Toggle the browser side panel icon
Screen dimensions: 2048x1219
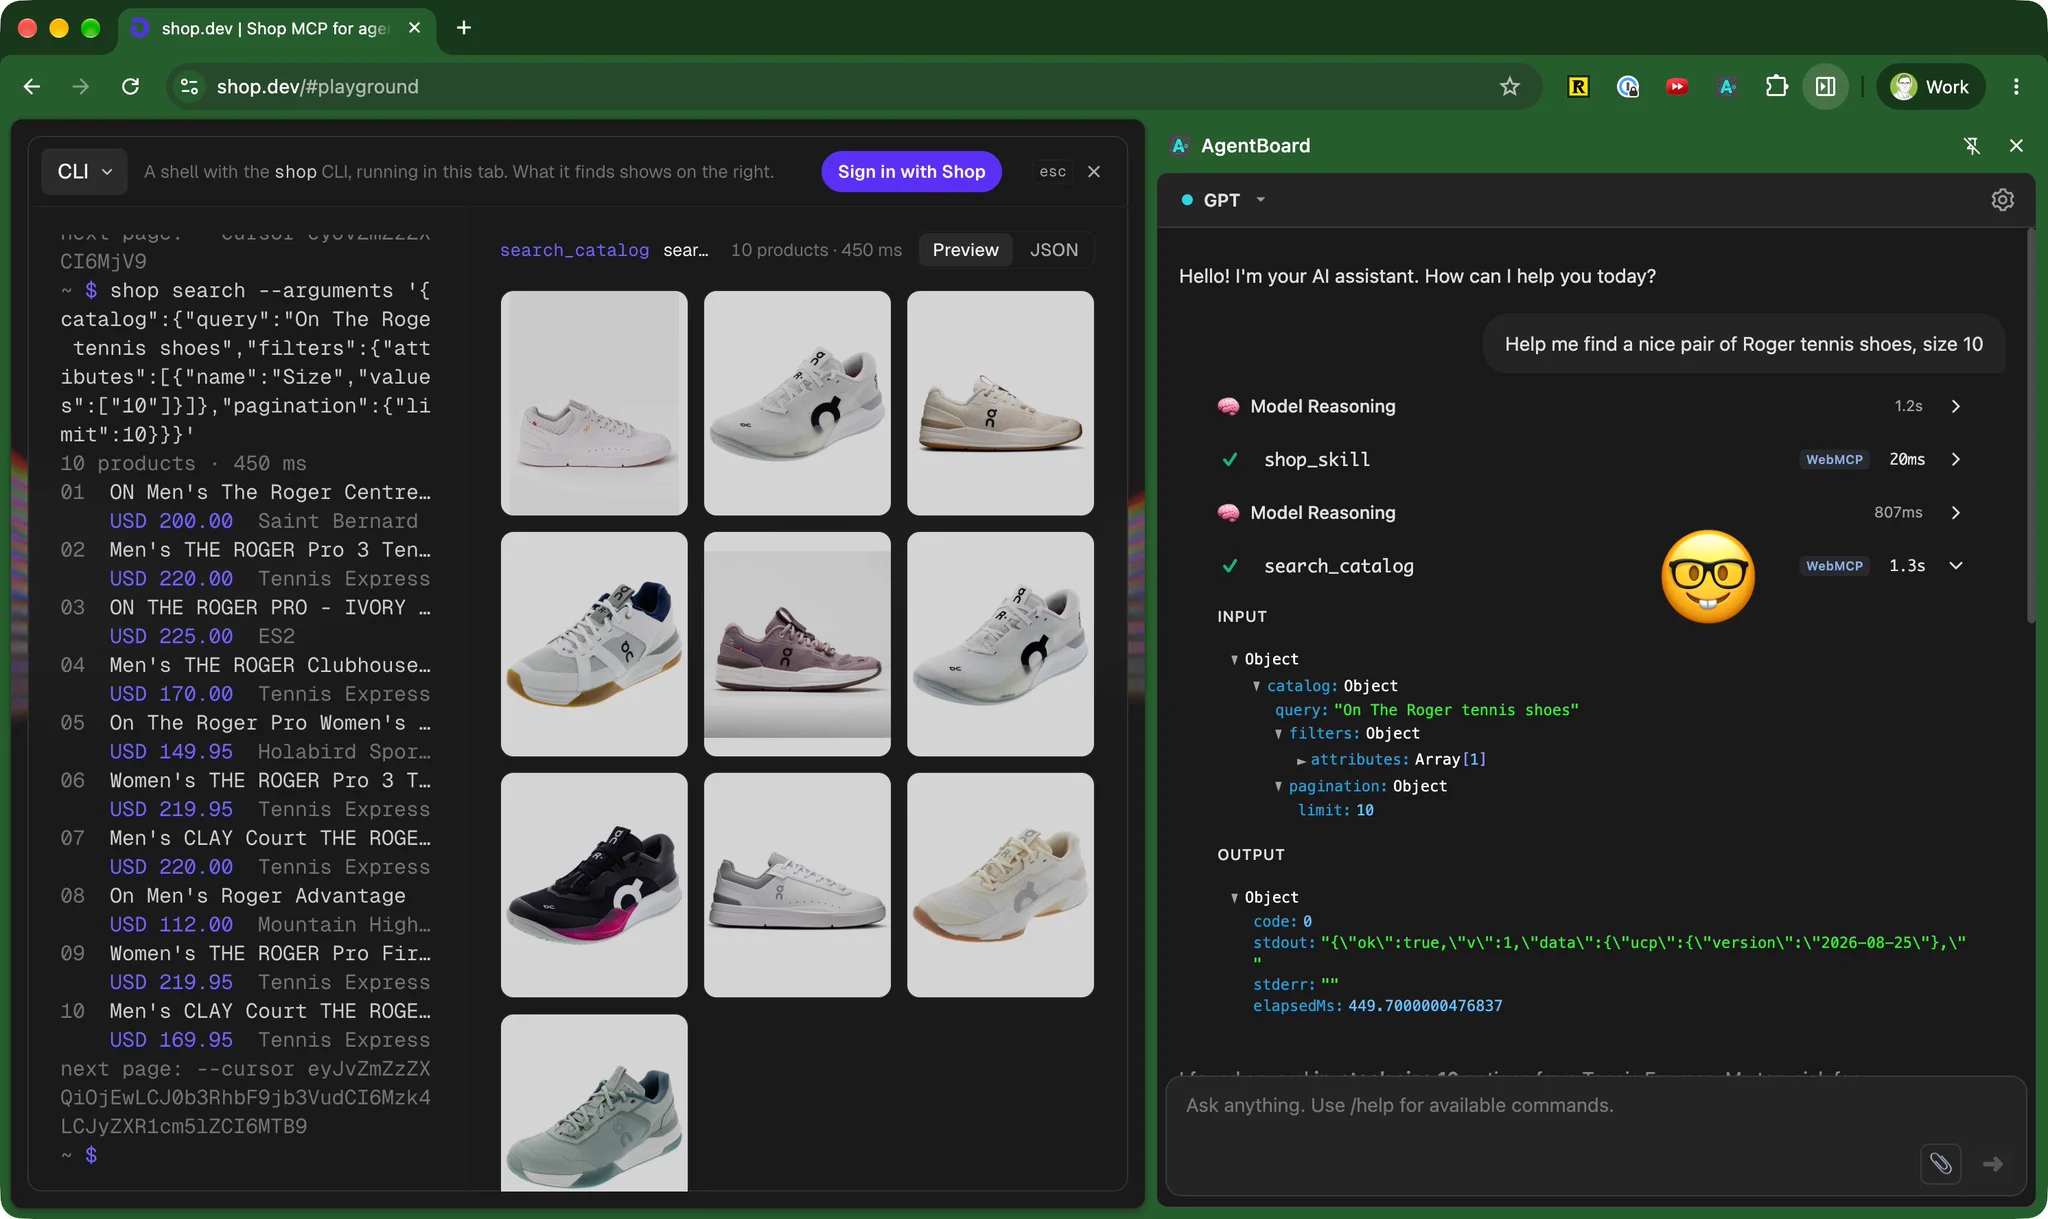pyautogui.click(x=1826, y=87)
